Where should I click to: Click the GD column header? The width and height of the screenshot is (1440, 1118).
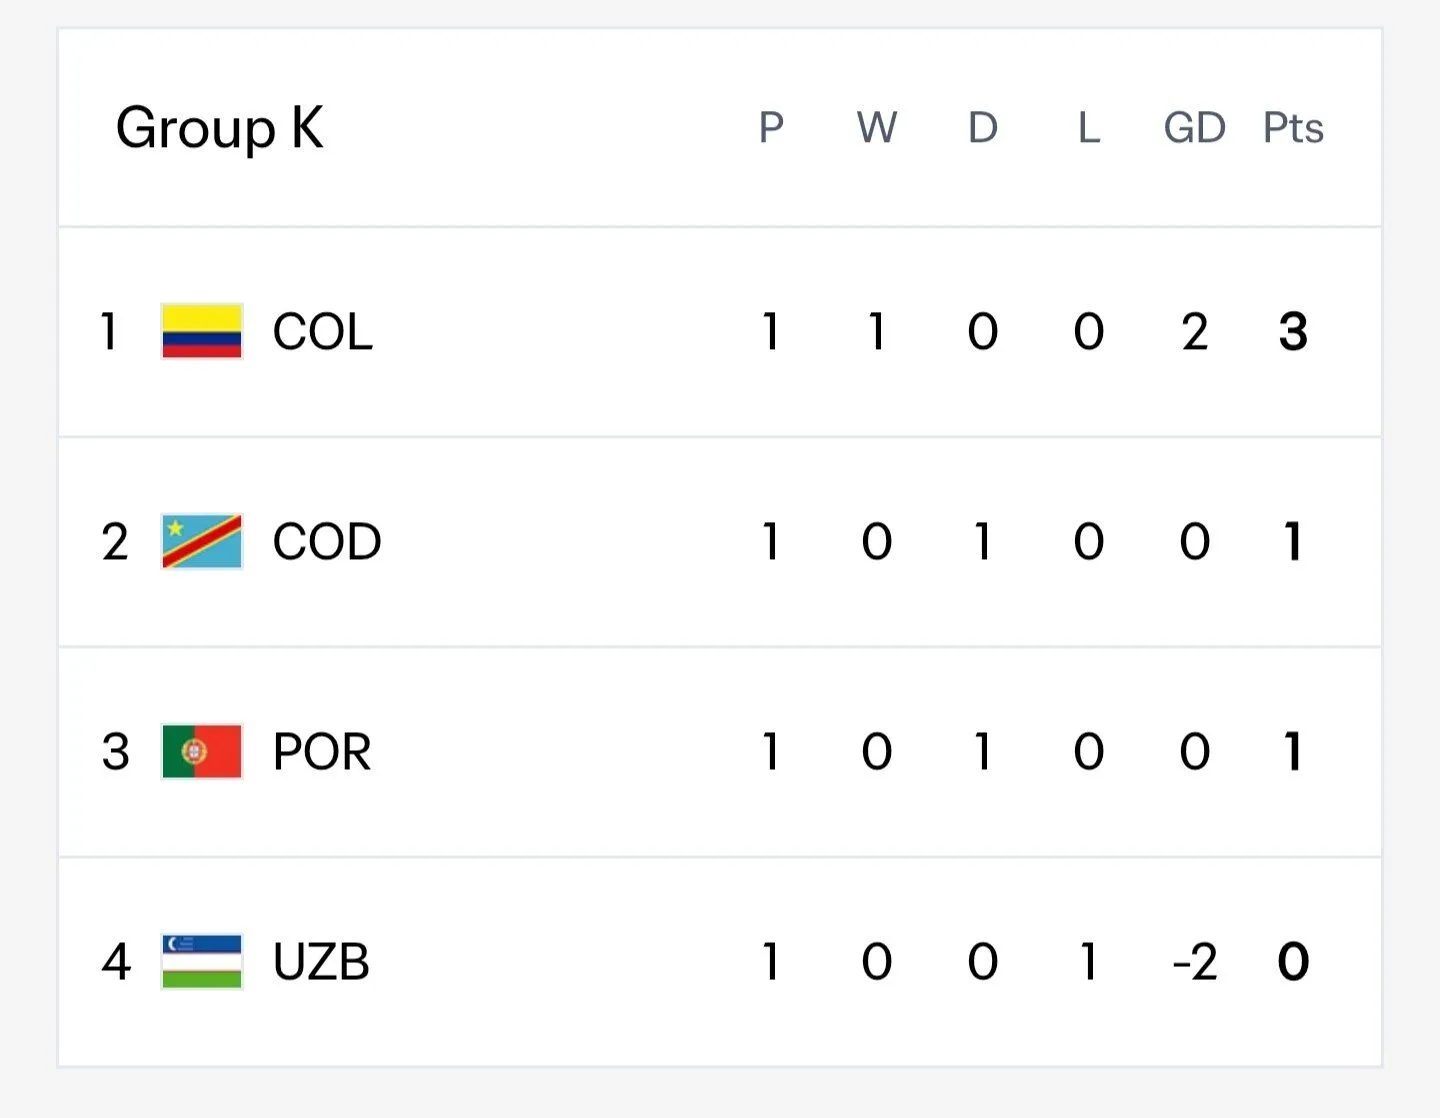[1194, 128]
